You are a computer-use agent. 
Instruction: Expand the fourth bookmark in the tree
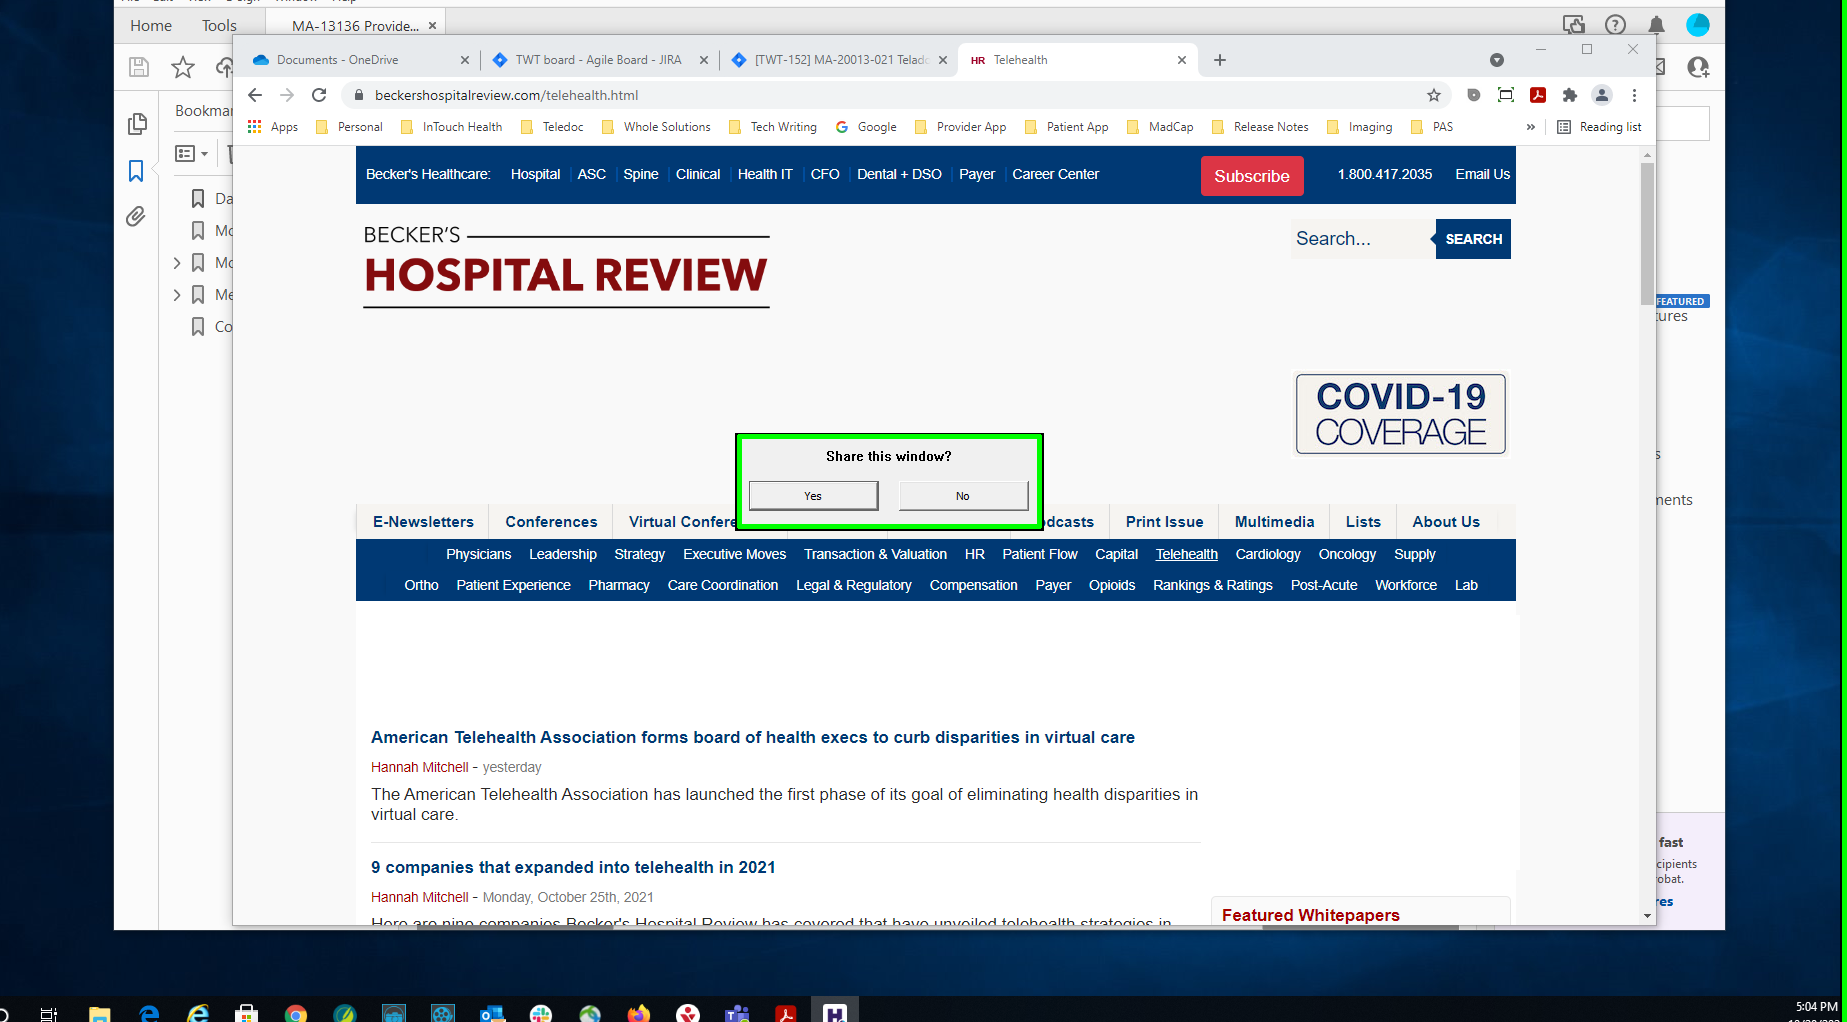click(x=177, y=295)
